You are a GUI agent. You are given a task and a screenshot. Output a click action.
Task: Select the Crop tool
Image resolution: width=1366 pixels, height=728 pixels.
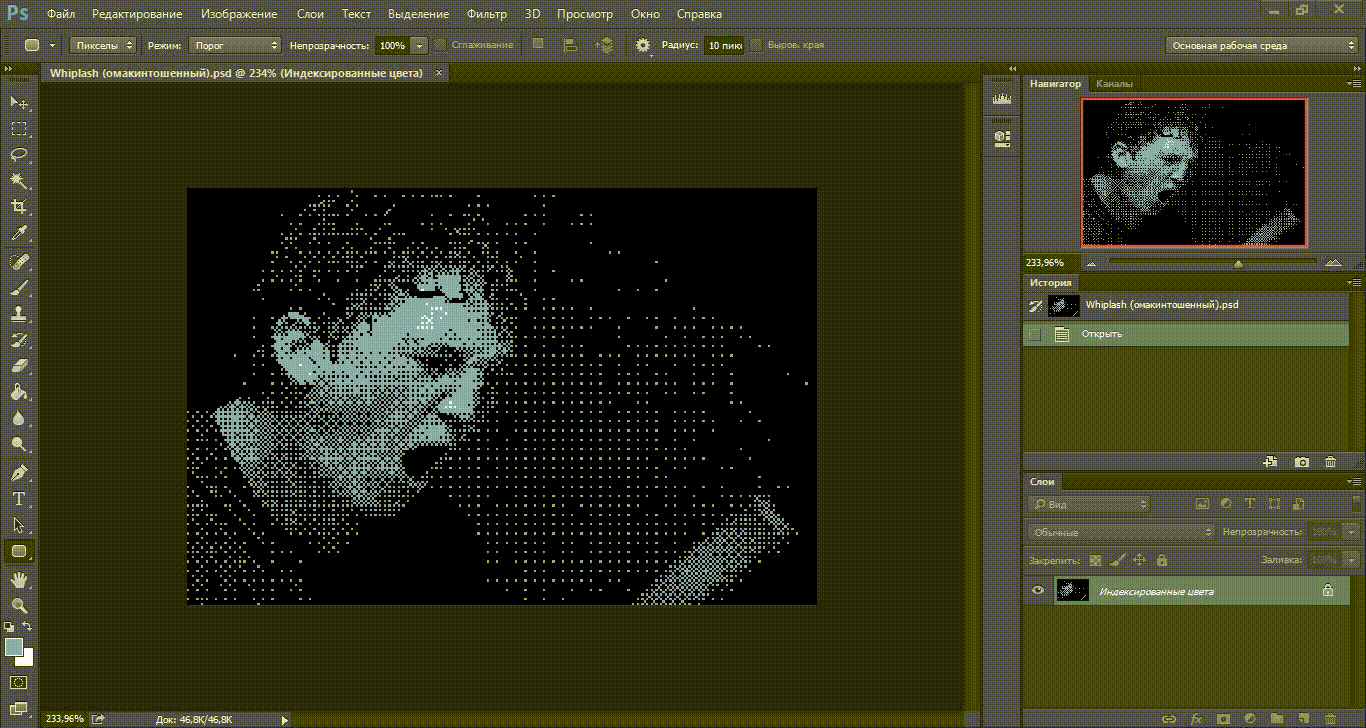19,207
